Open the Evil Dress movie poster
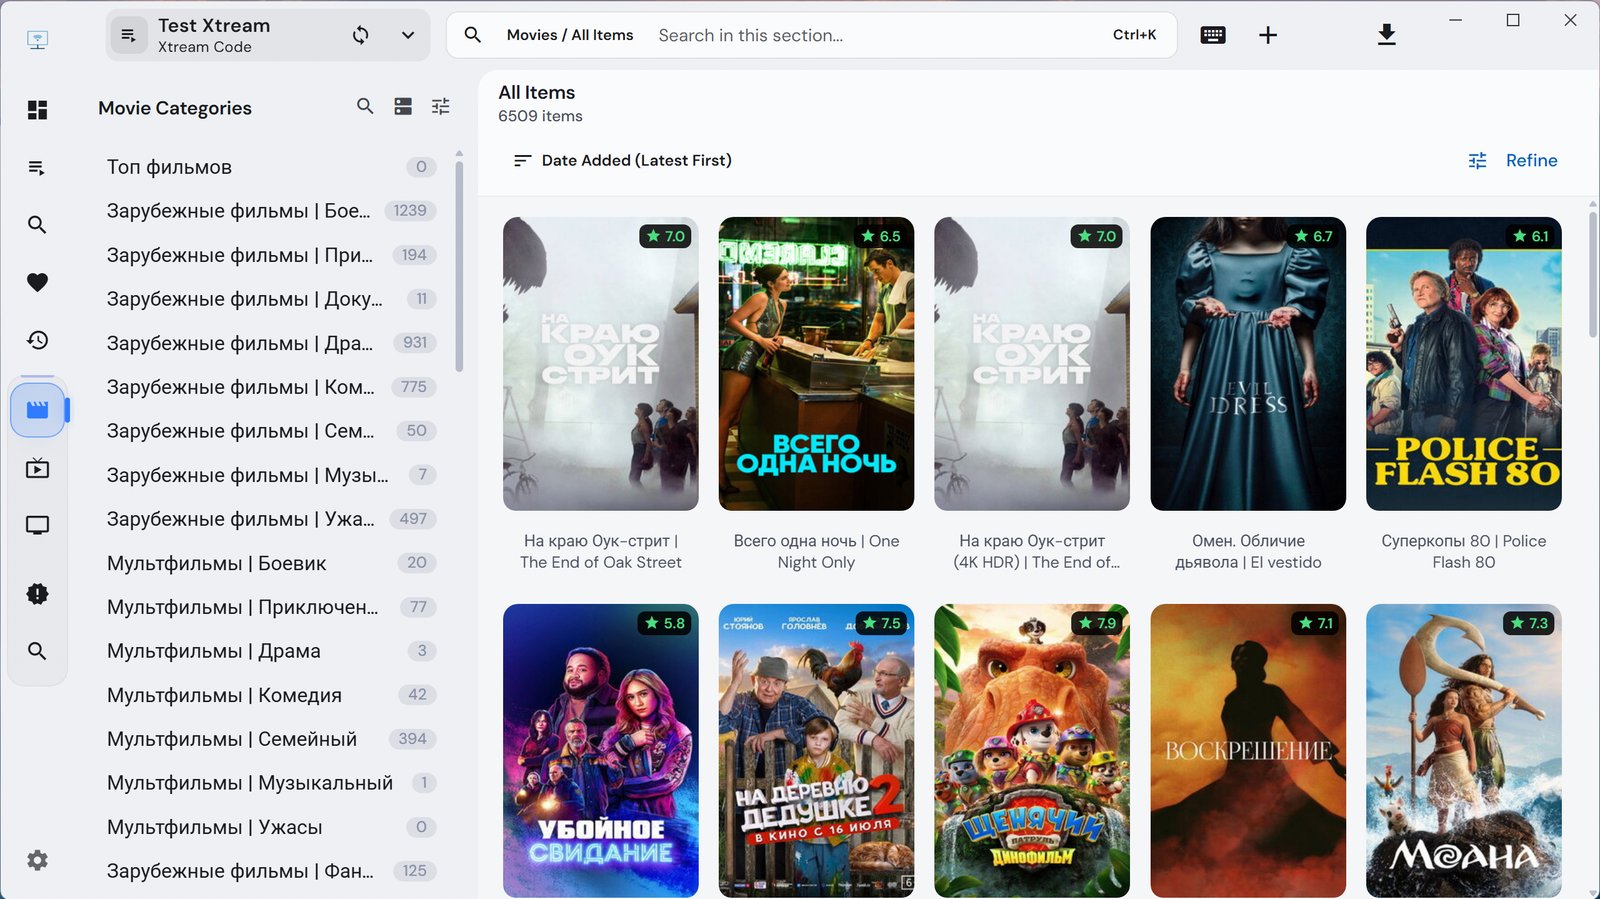This screenshot has width=1600, height=899. (1248, 364)
